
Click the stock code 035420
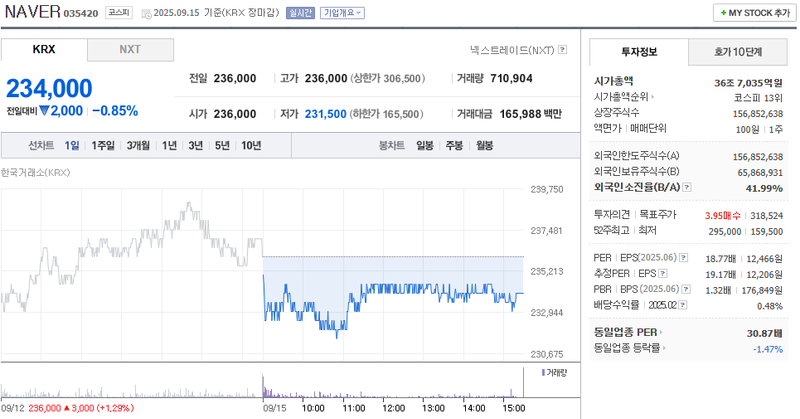(x=81, y=13)
